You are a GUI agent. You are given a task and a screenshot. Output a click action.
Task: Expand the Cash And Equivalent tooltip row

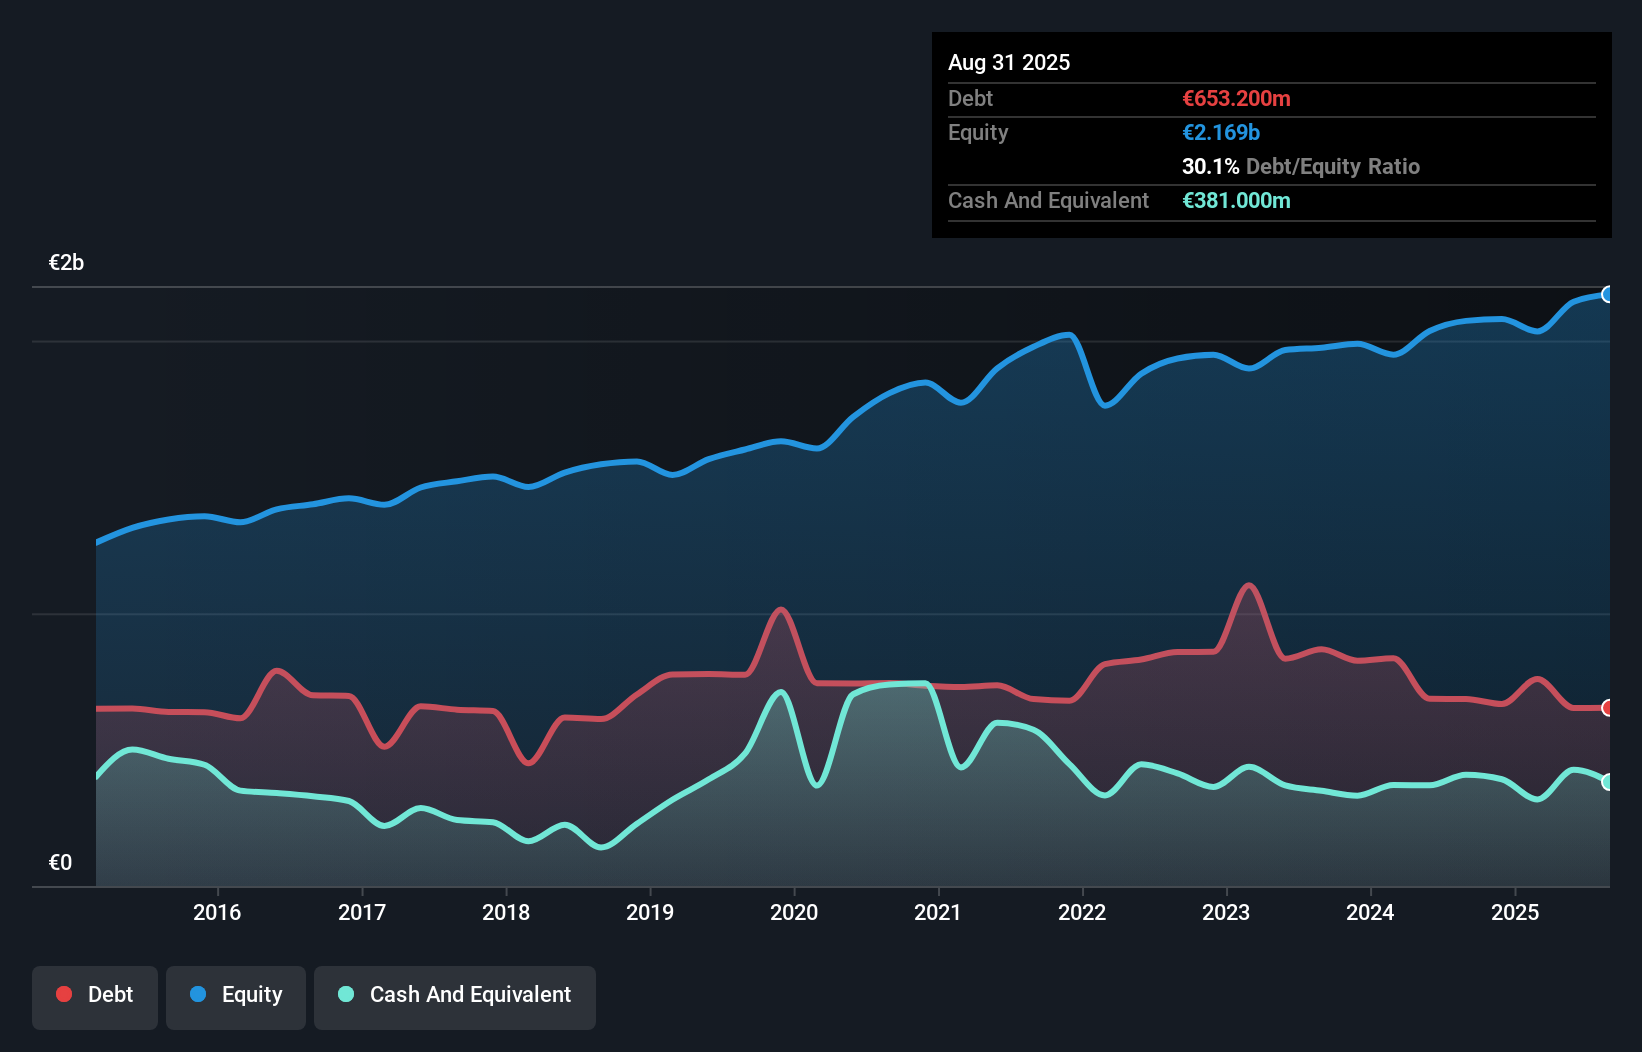(x=1048, y=200)
